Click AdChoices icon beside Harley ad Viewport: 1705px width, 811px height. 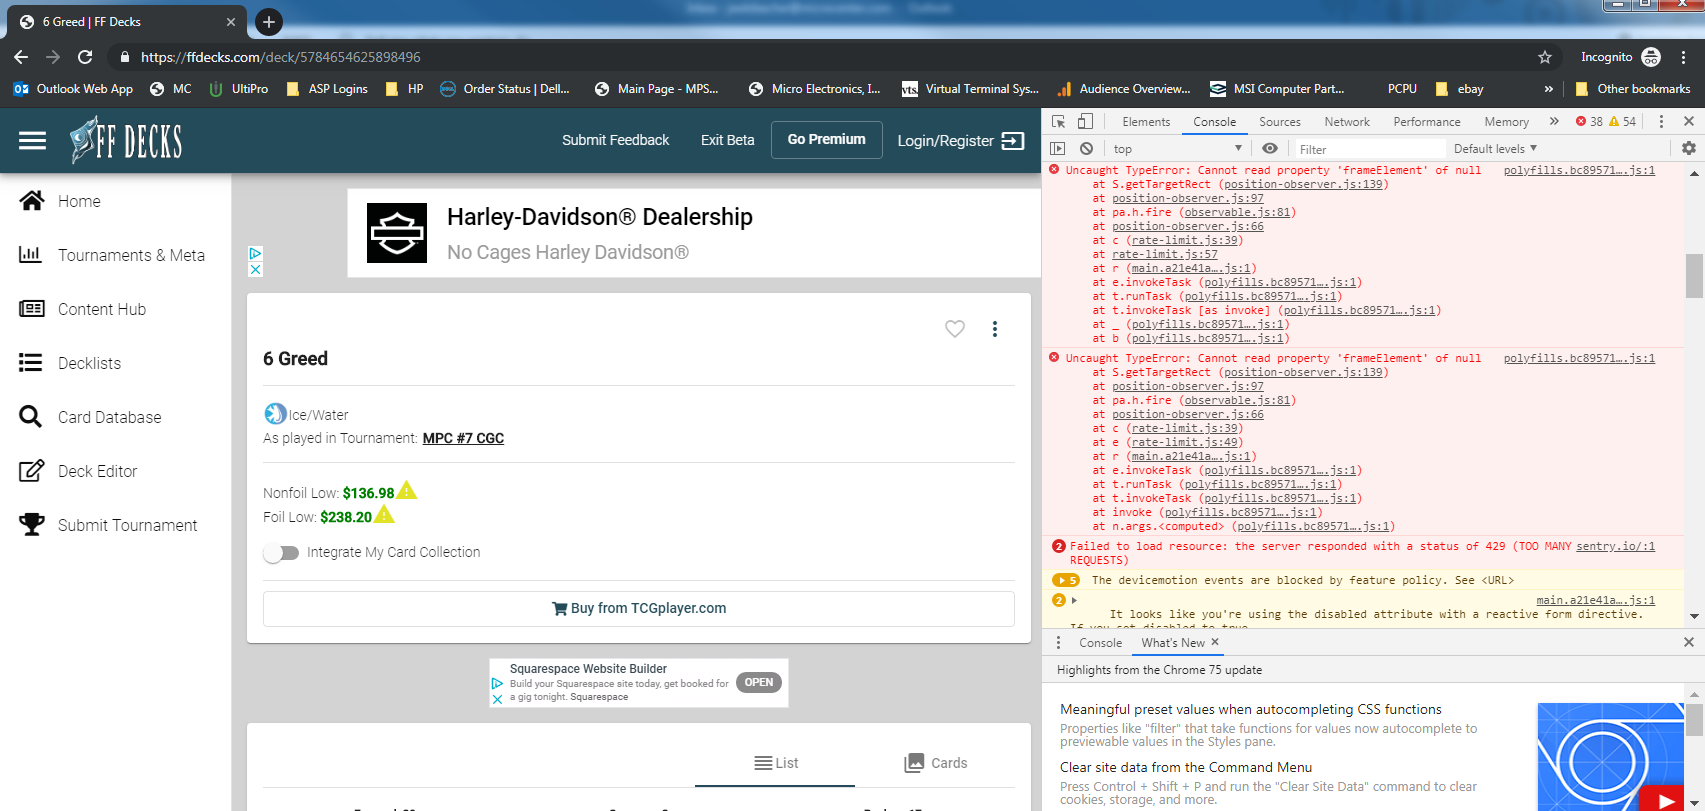255,254
